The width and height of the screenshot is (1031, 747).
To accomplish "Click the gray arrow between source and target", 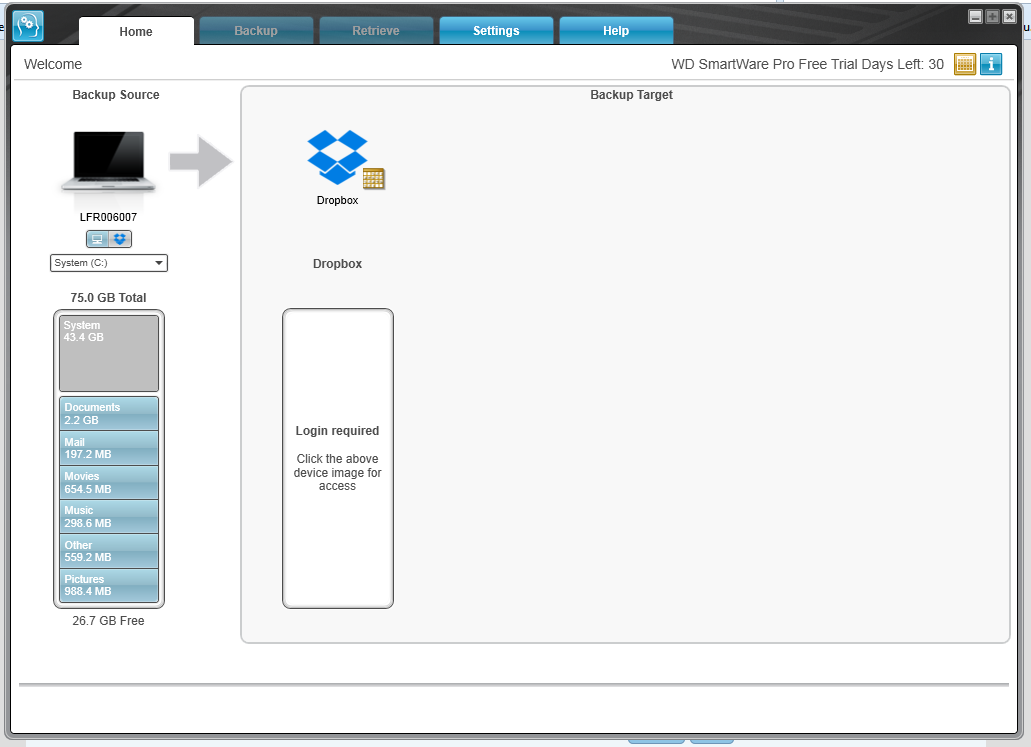I will (x=201, y=161).
